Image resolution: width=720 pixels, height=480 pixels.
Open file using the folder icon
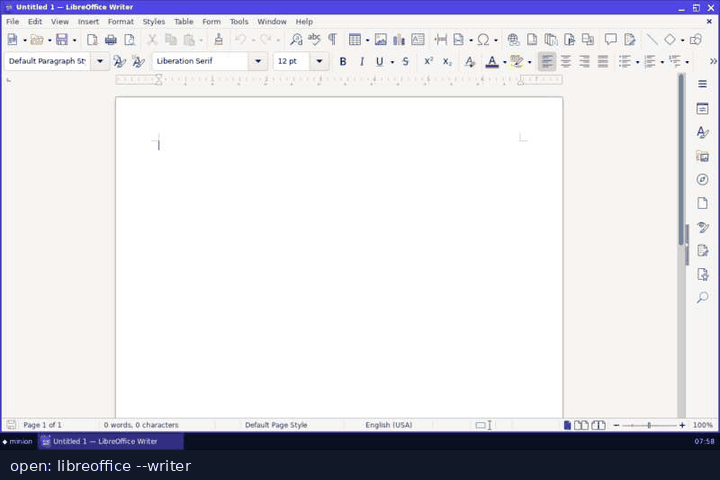point(37,40)
